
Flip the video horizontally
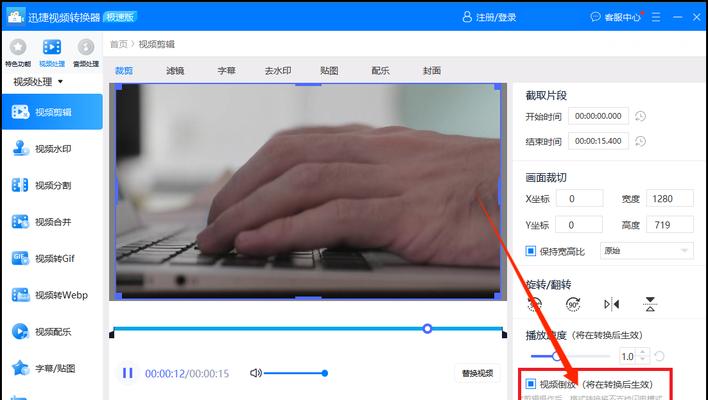click(x=611, y=304)
